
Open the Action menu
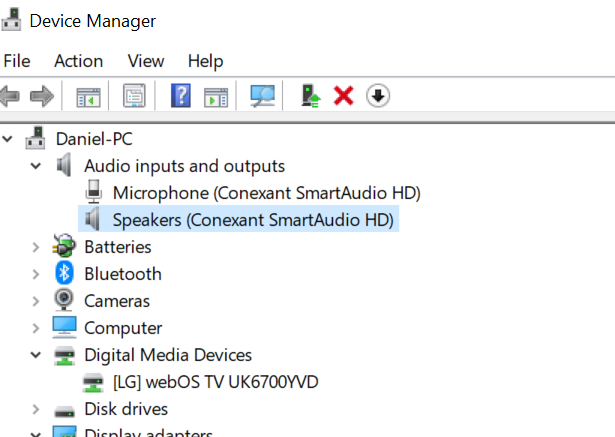[x=78, y=61]
